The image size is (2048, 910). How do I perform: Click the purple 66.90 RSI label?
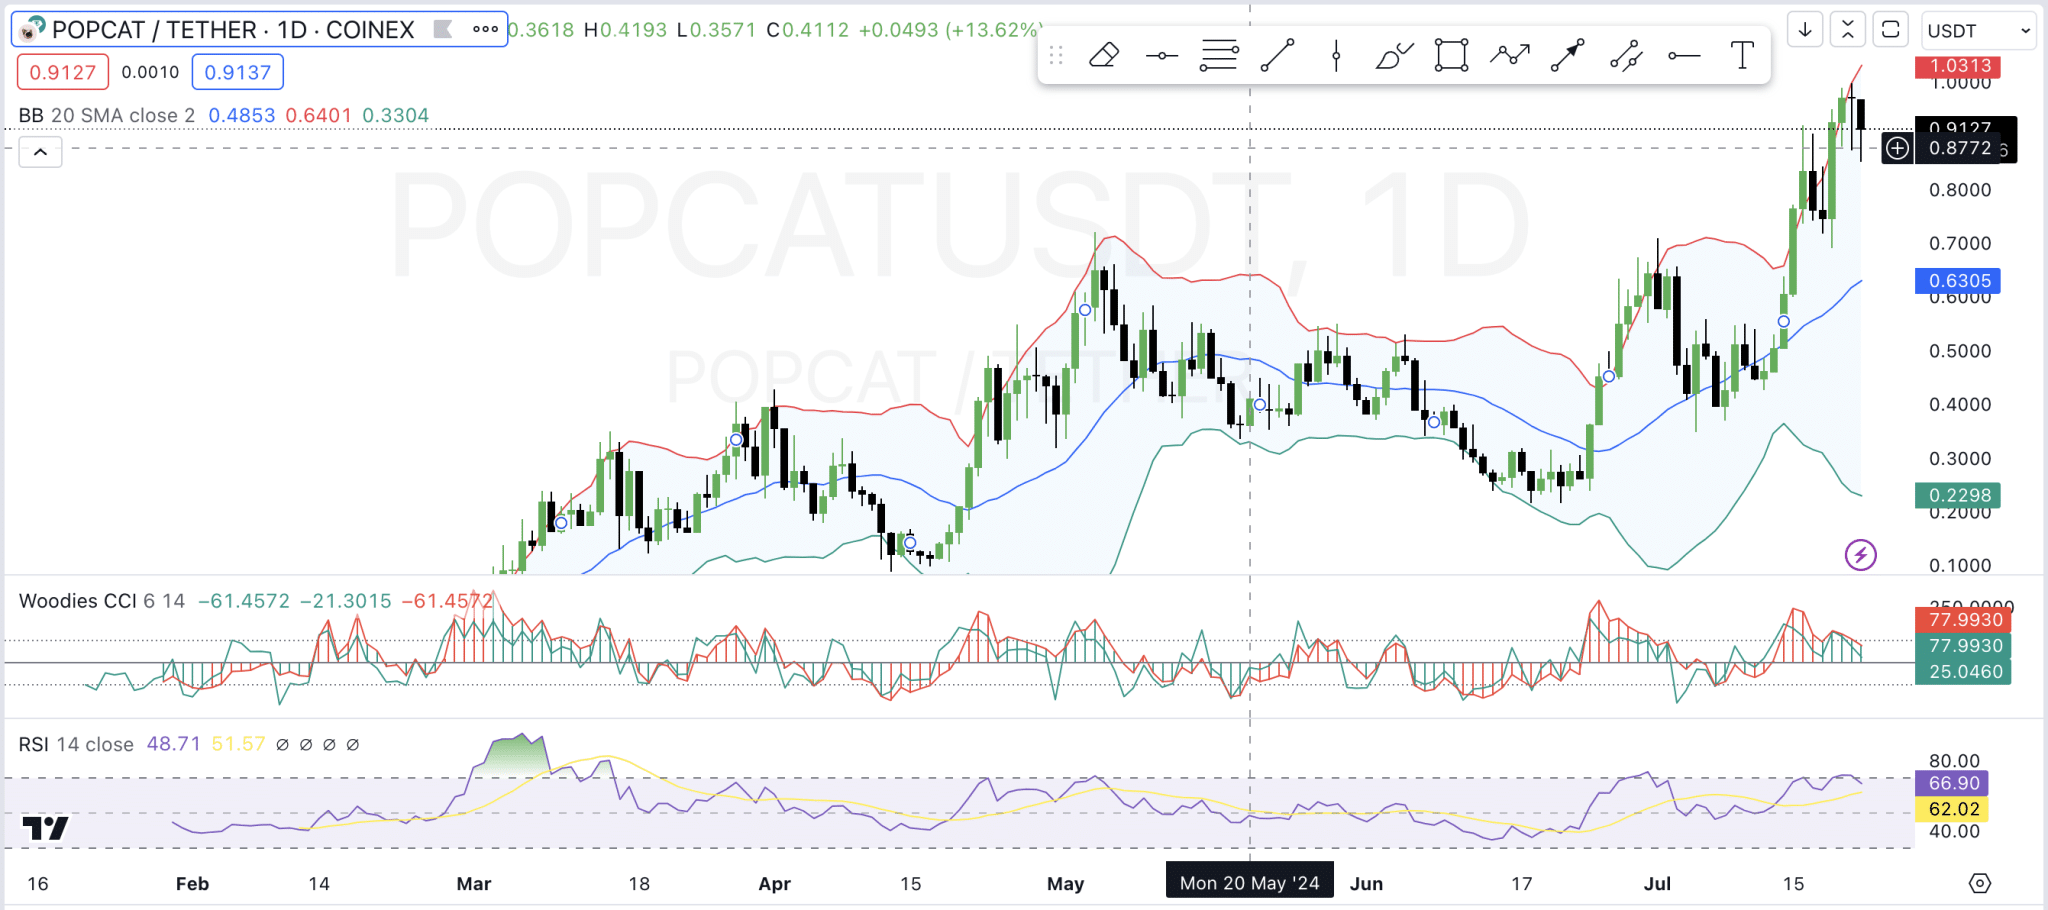point(1951,783)
